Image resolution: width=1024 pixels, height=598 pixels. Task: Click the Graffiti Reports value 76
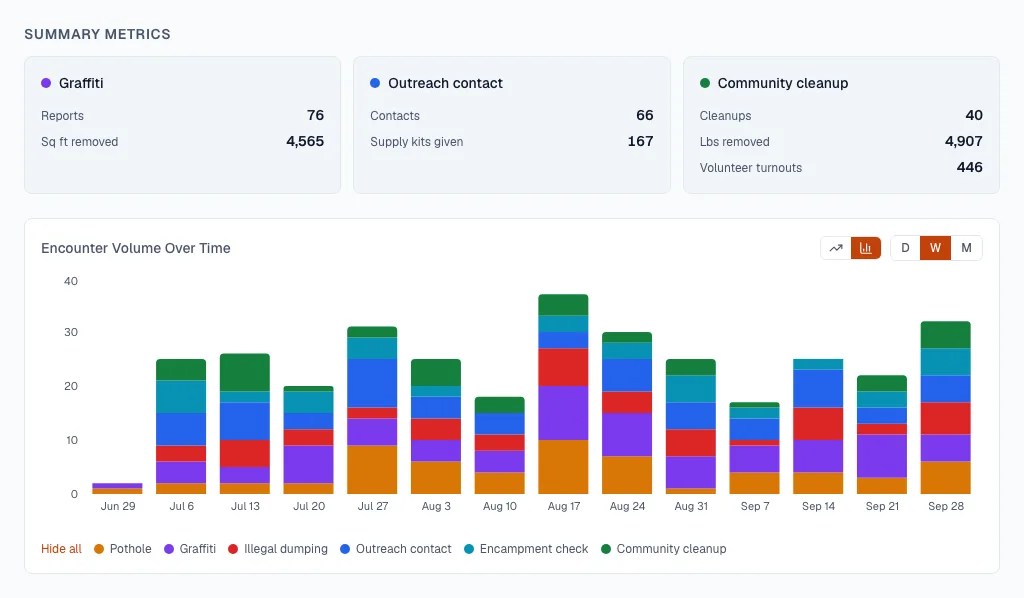(x=315, y=116)
